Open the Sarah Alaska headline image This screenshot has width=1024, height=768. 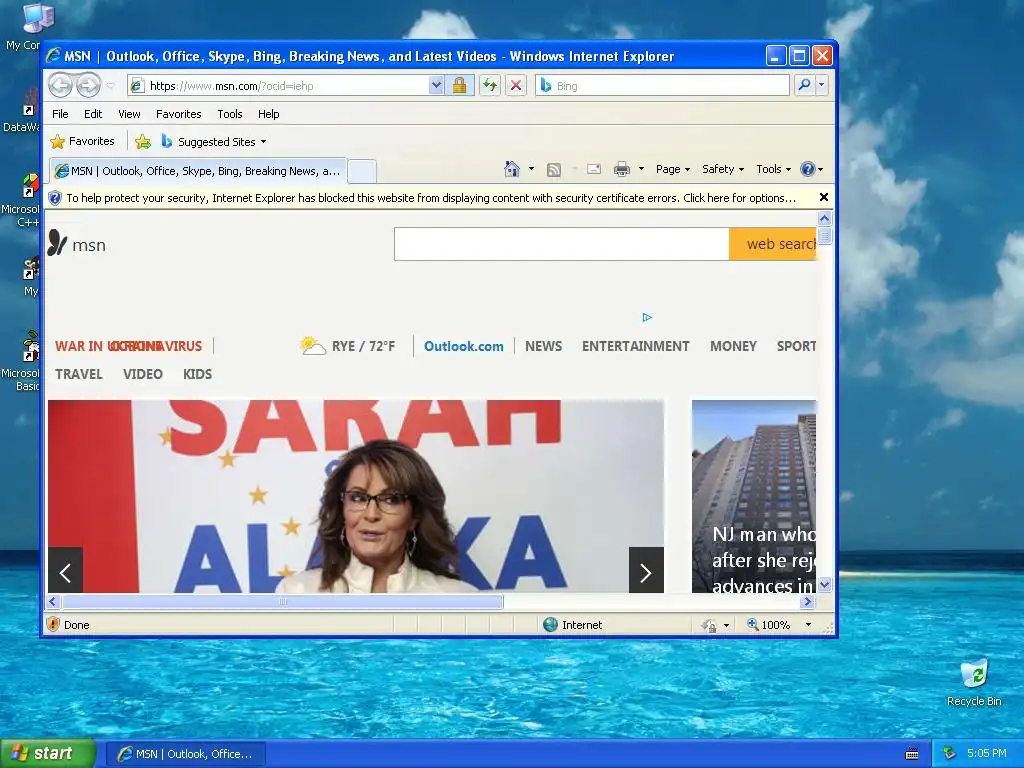tap(356, 496)
